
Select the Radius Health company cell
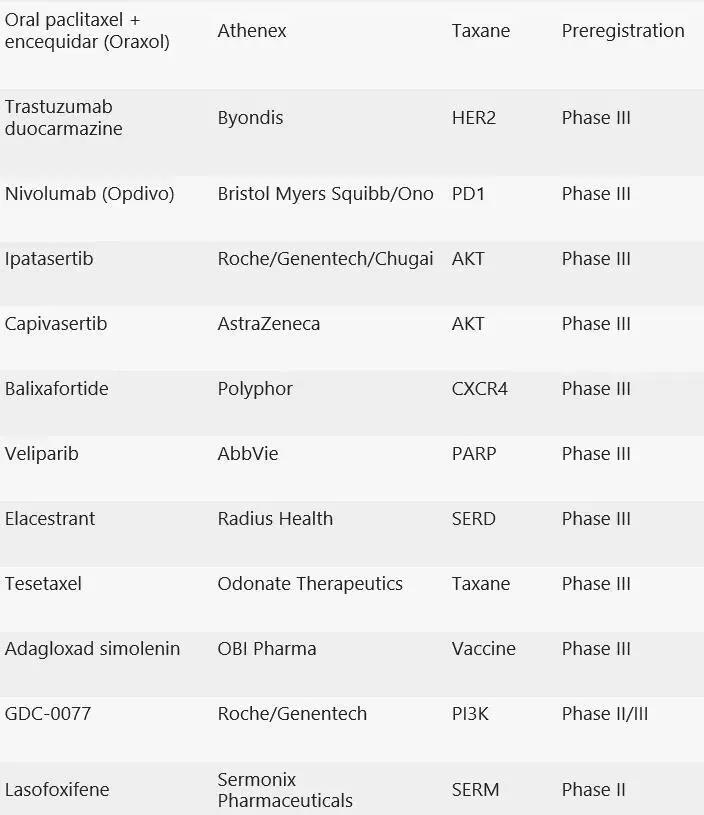click(275, 519)
